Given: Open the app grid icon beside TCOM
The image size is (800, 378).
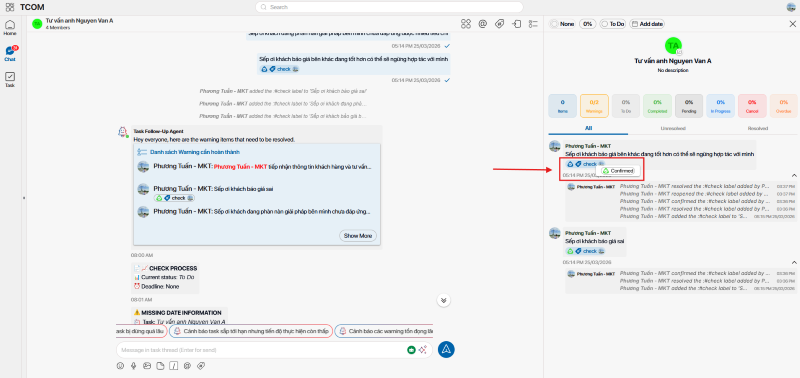Looking at the screenshot, I should click(10, 7).
